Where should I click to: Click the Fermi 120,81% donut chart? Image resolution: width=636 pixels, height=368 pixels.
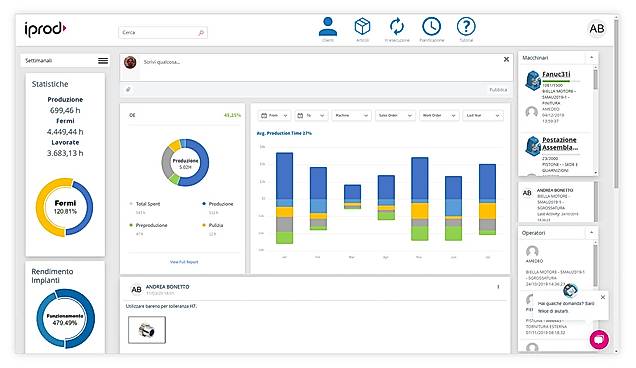tap(64, 207)
